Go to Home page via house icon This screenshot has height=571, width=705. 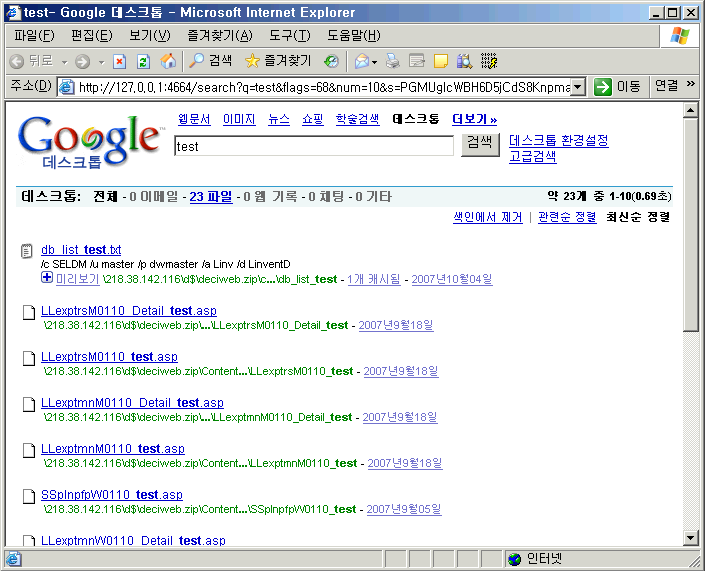point(168,61)
